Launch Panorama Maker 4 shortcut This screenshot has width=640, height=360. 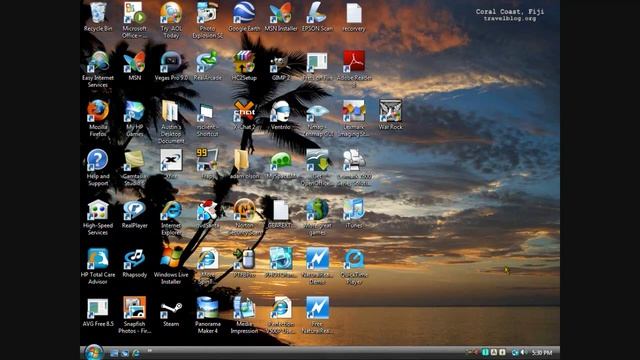tap(207, 316)
